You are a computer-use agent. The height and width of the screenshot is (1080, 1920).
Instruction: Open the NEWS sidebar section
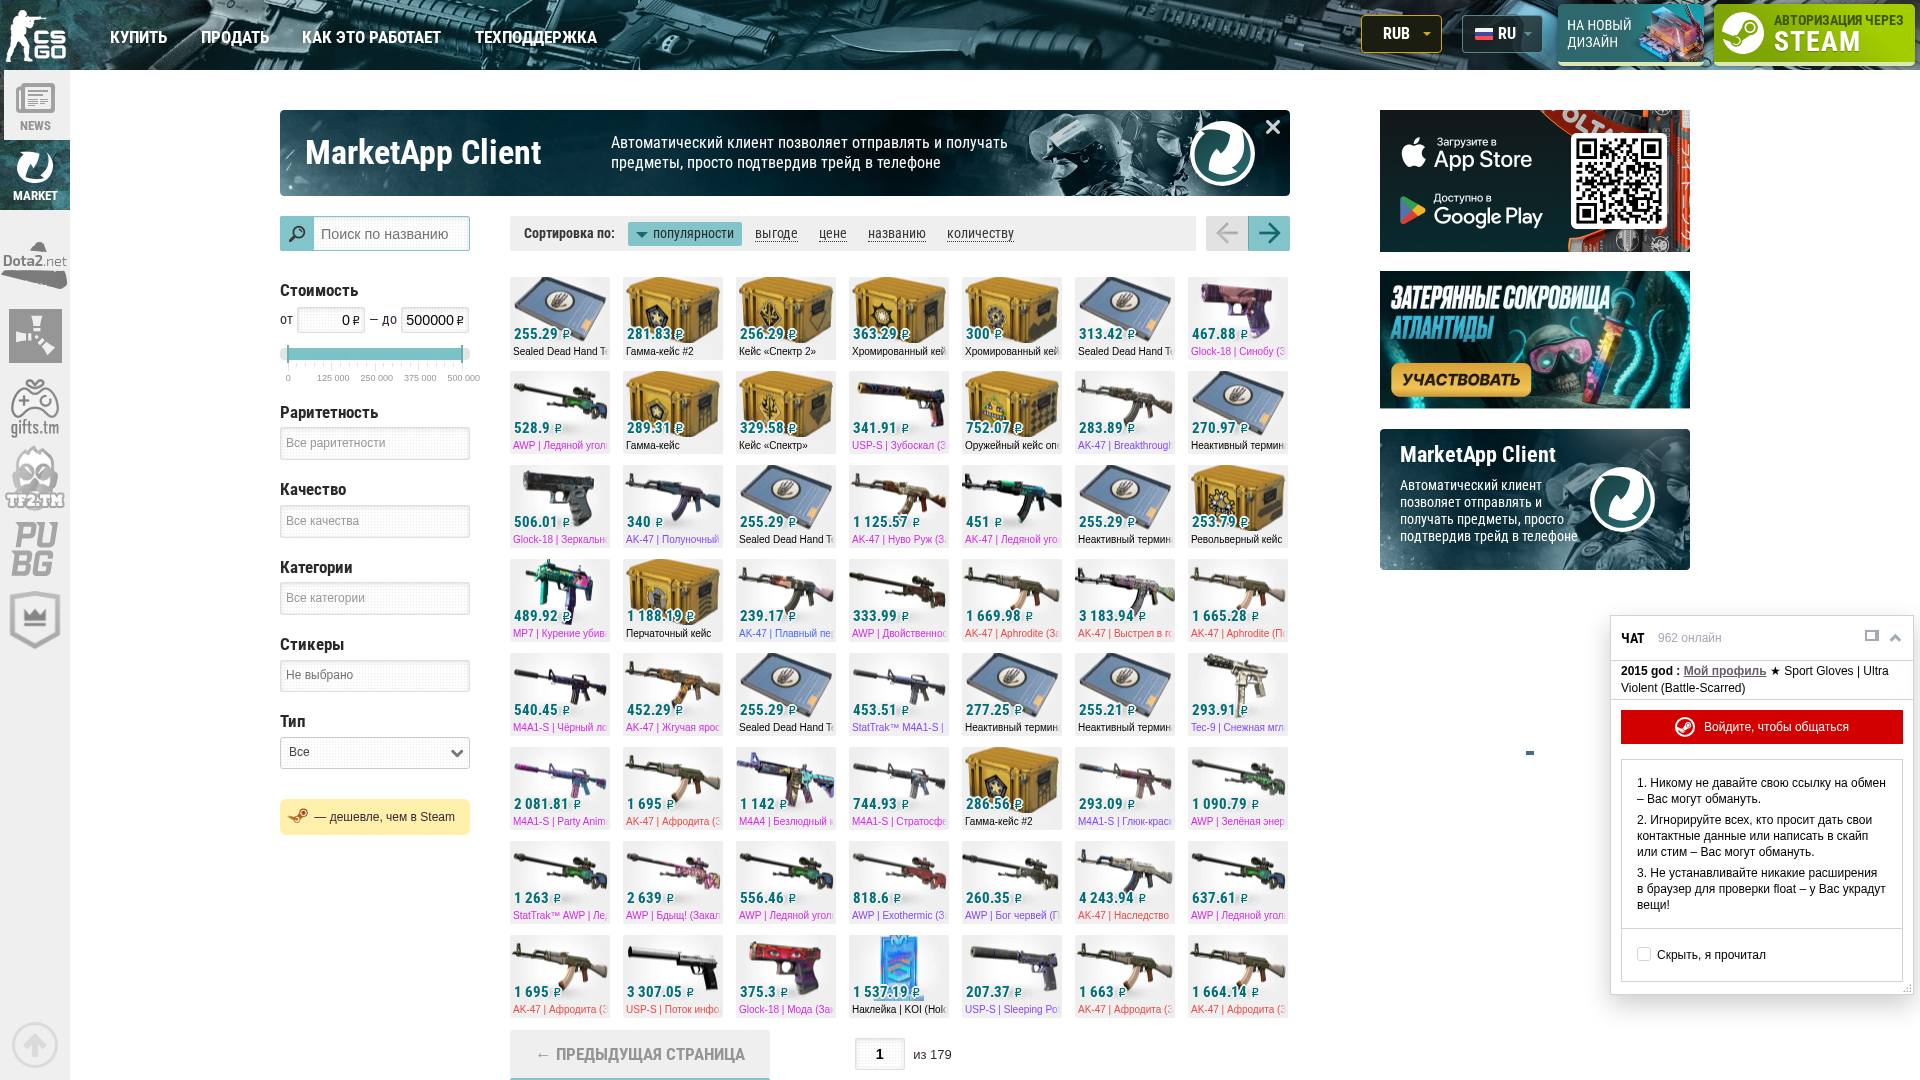tap(35, 105)
